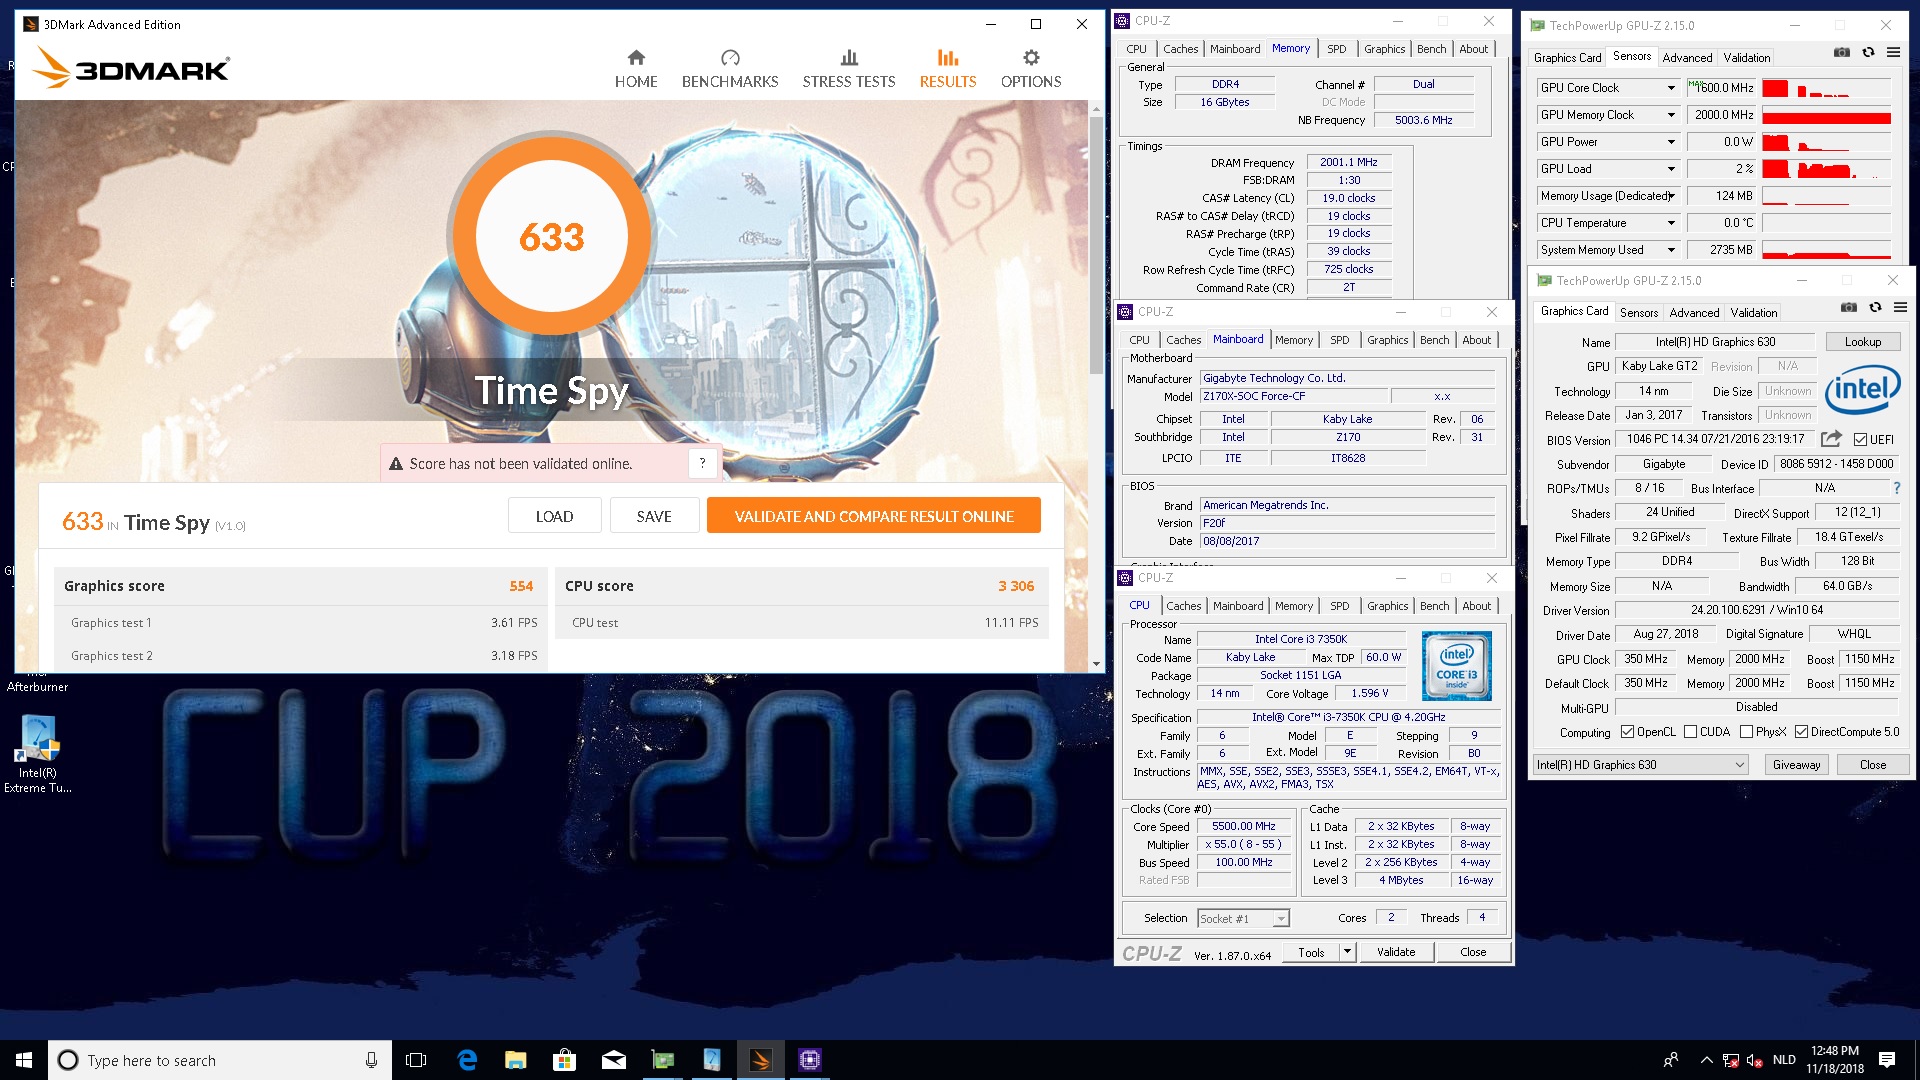Viewport: 1920px width, 1080px height.
Task: Expand GPU Power sensor dropdown
Action: [1670, 142]
